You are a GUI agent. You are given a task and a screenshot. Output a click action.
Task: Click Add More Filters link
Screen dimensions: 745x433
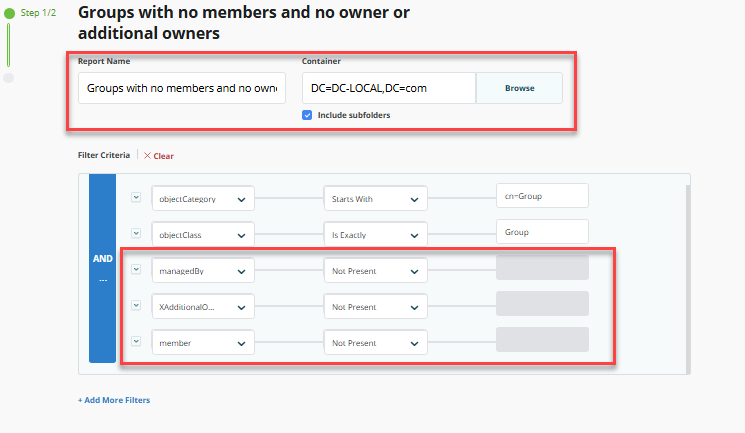point(114,400)
